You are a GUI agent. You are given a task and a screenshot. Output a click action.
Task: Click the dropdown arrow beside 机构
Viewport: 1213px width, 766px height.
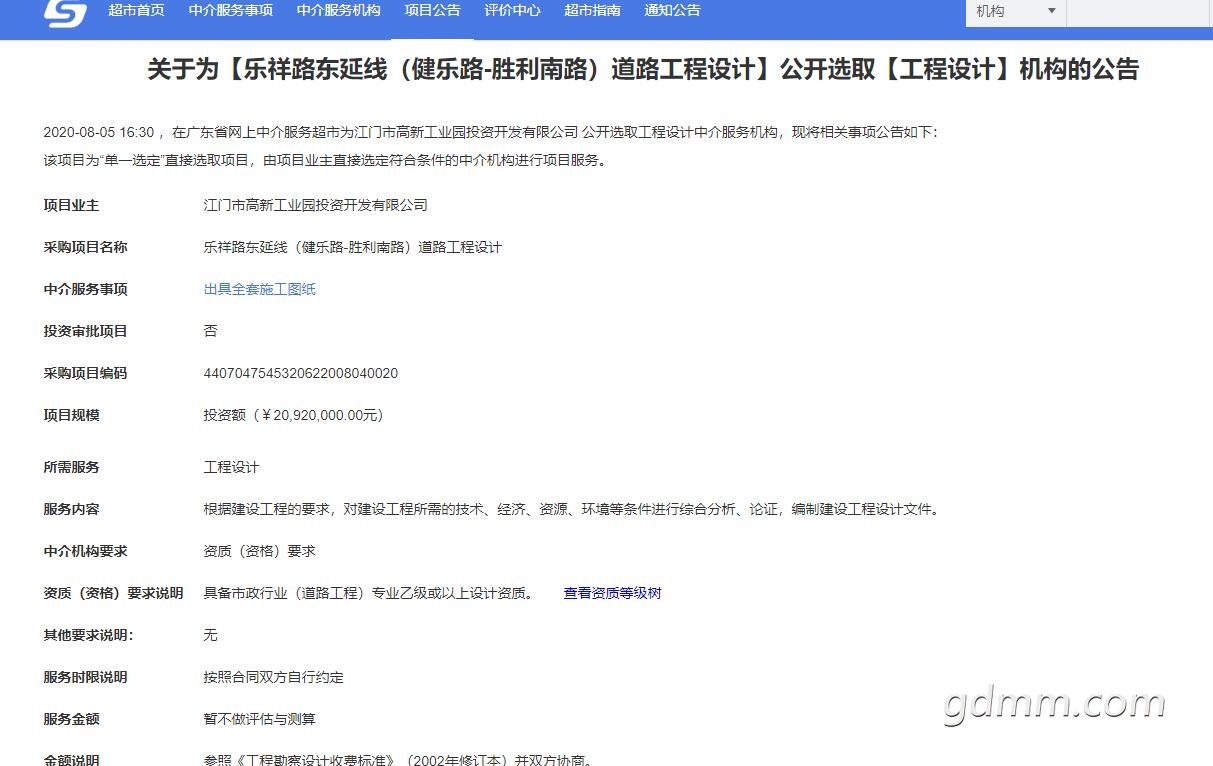click(x=1053, y=11)
